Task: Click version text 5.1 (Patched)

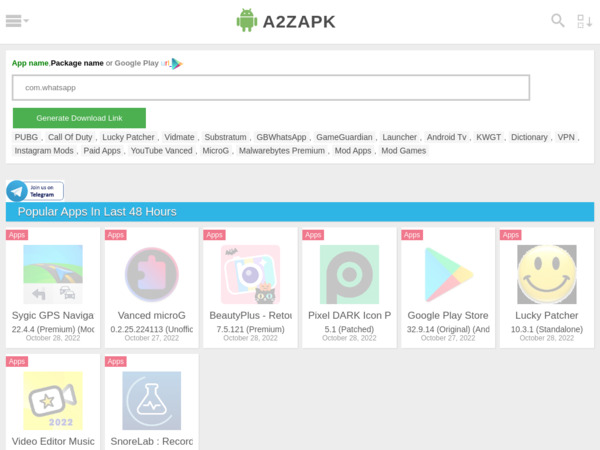Action: tap(349, 329)
